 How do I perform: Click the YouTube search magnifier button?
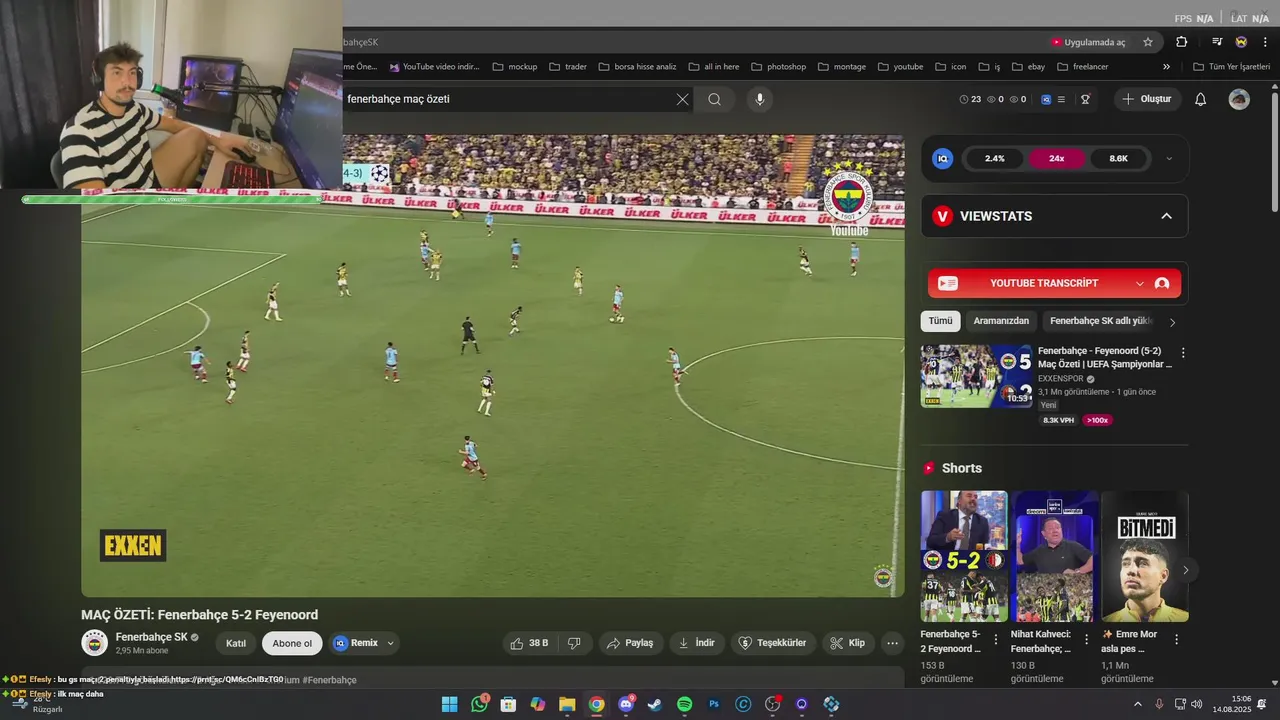pyautogui.click(x=714, y=99)
